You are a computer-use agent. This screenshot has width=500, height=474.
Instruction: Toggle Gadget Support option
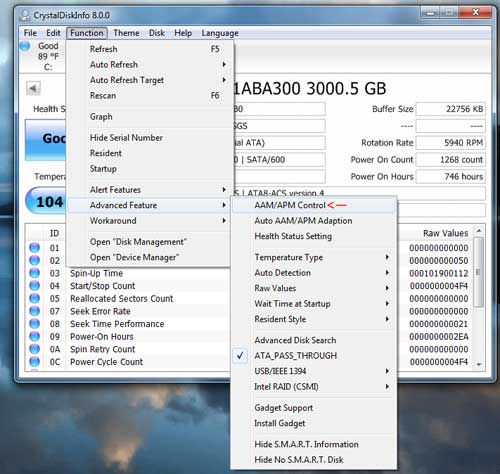[314, 408]
